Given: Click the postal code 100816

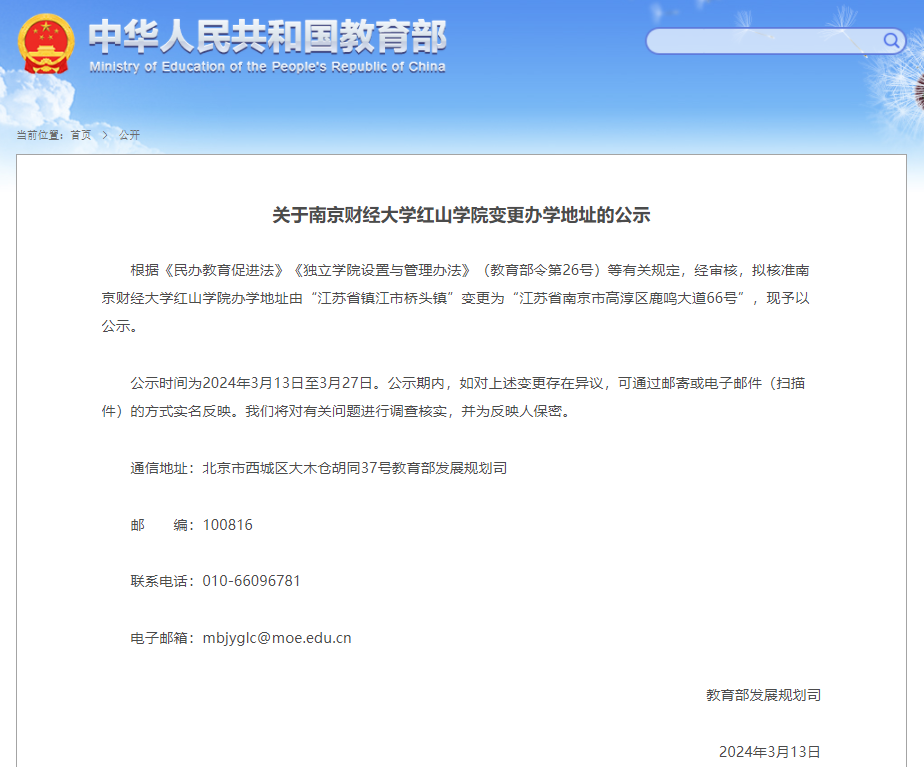Looking at the screenshot, I should pyautogui.click(x=230, y=524).
